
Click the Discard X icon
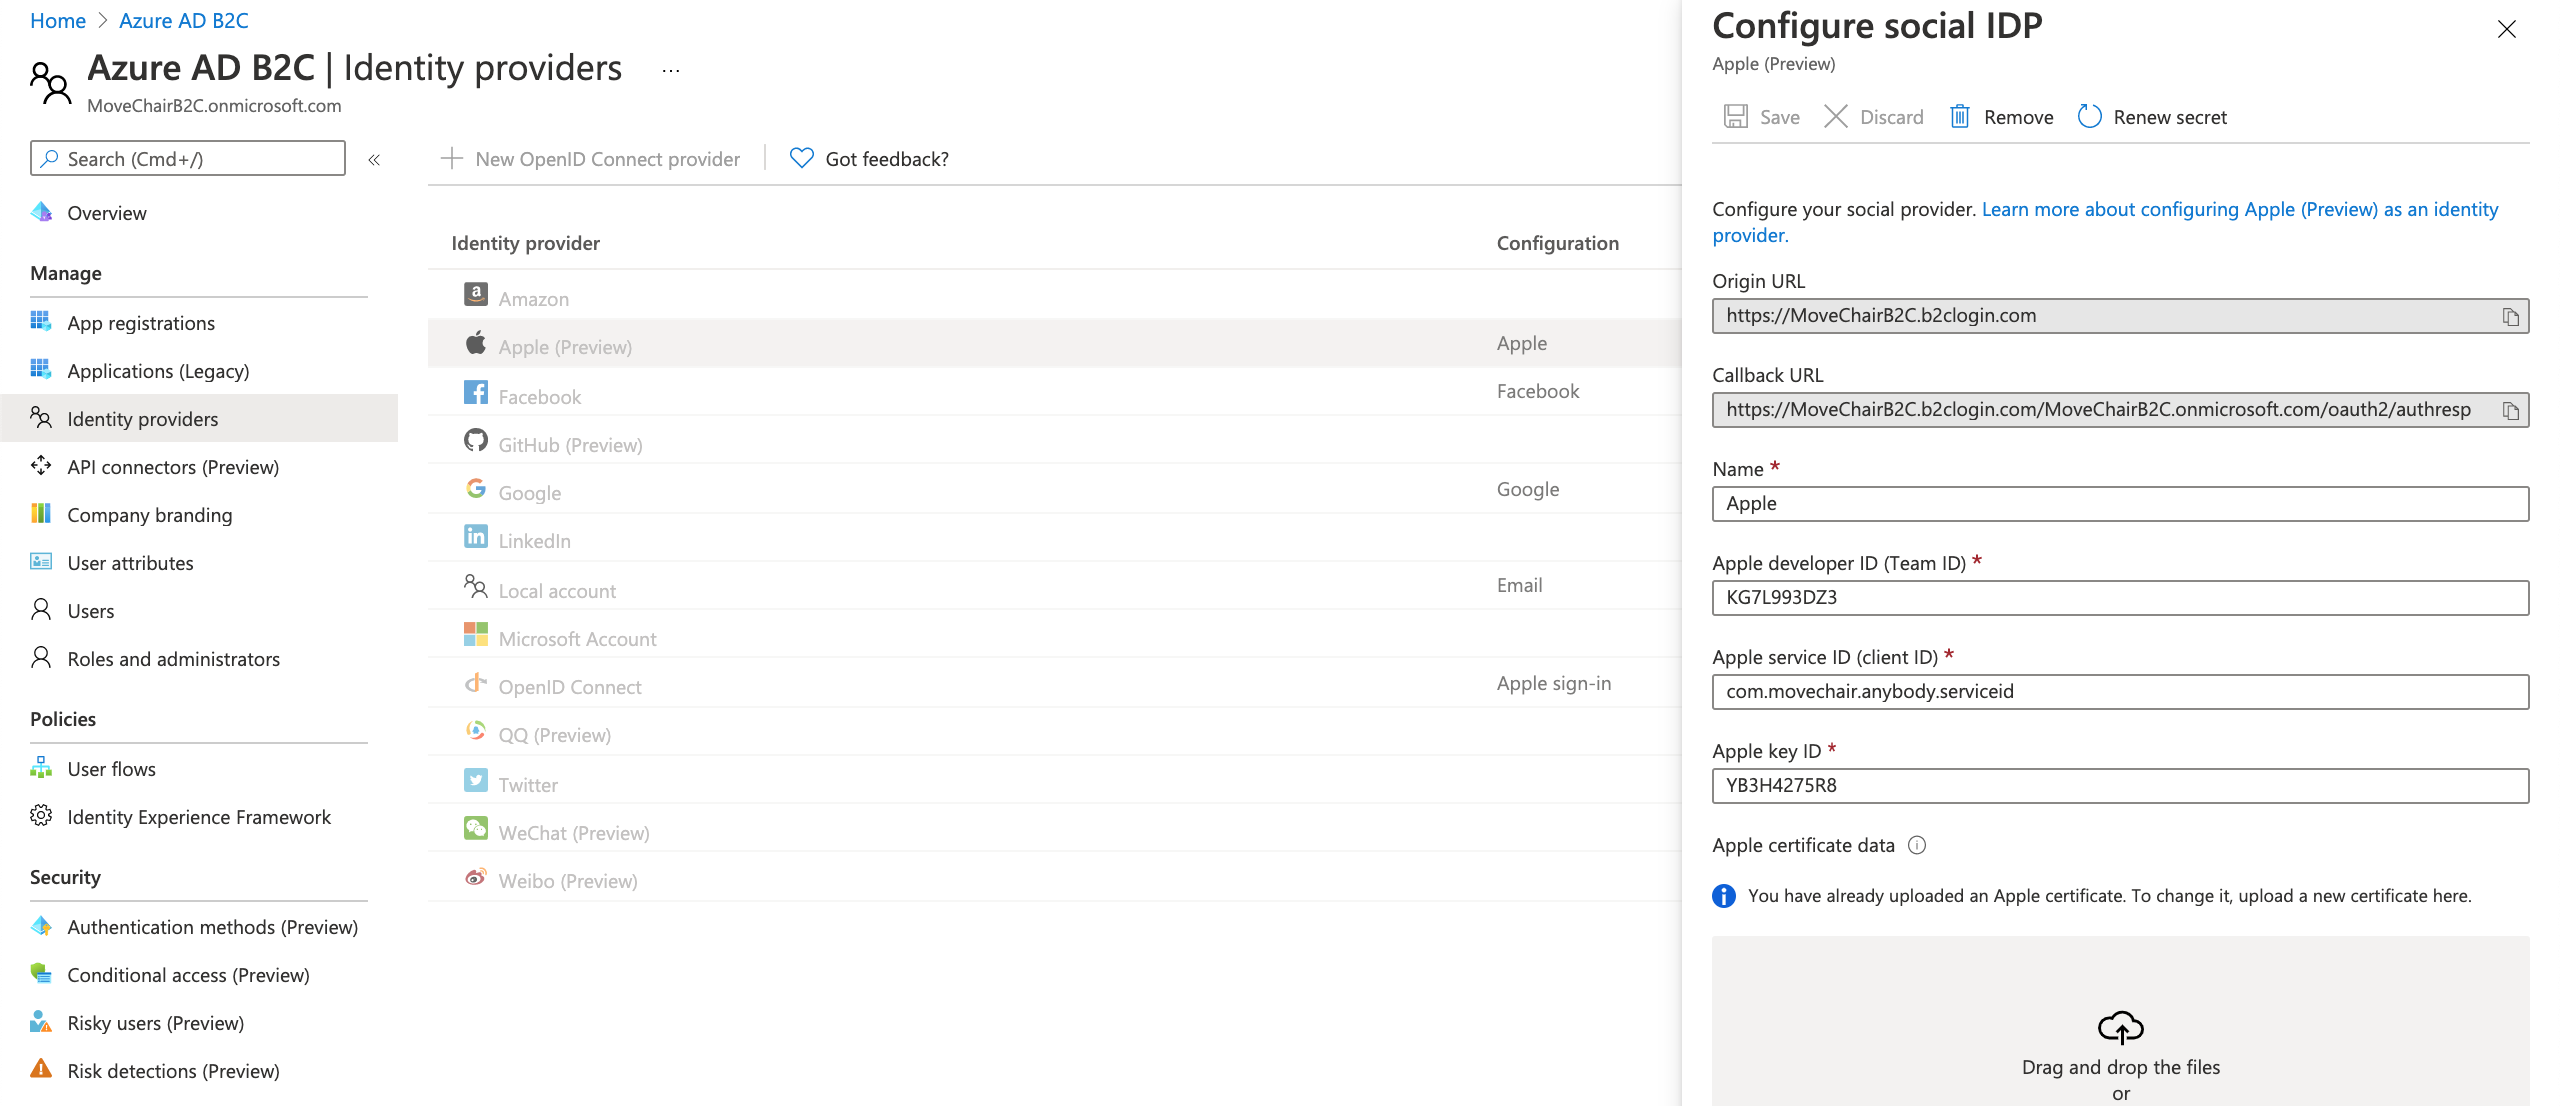1835,117
